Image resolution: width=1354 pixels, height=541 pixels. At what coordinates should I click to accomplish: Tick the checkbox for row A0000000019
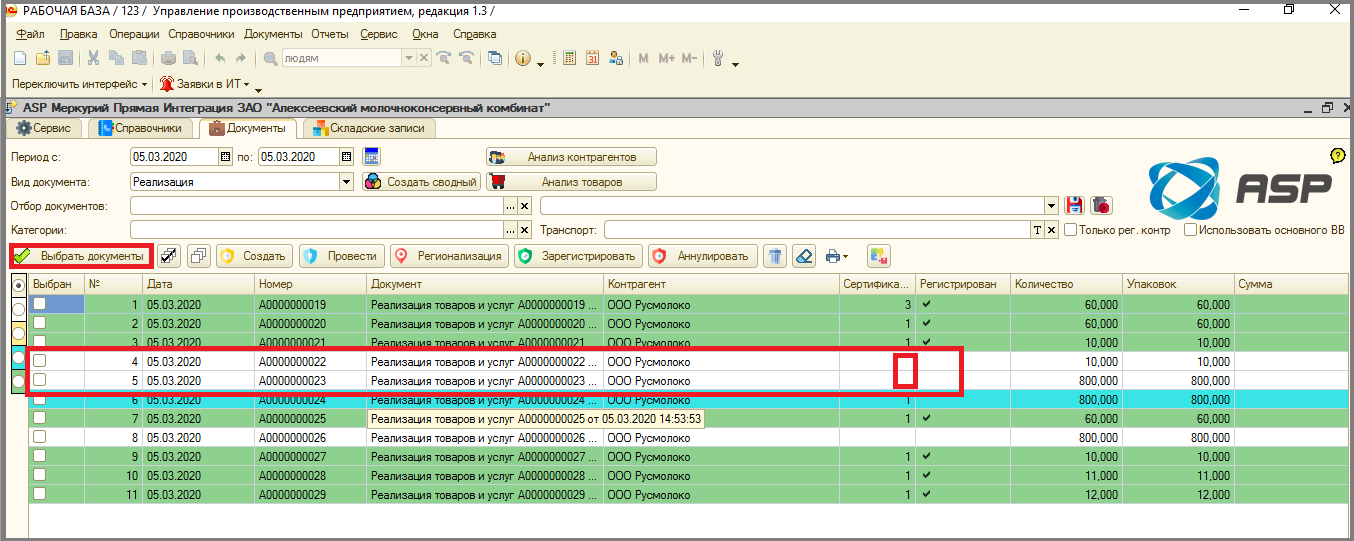point(40,304)
